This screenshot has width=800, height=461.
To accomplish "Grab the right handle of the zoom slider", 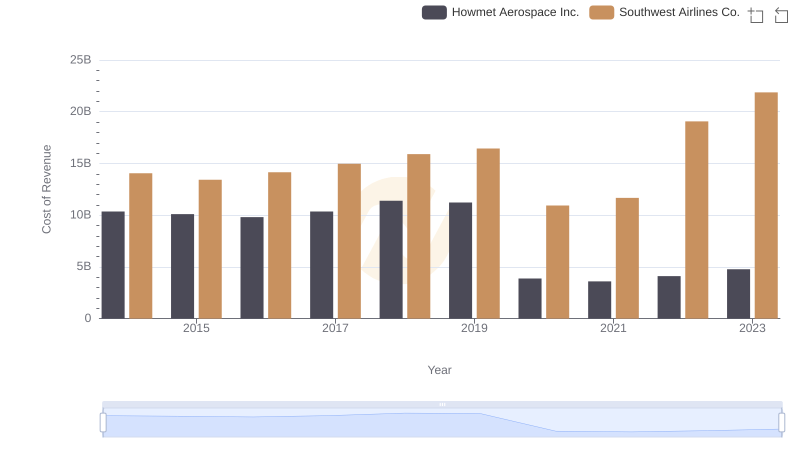I will 782,423.
